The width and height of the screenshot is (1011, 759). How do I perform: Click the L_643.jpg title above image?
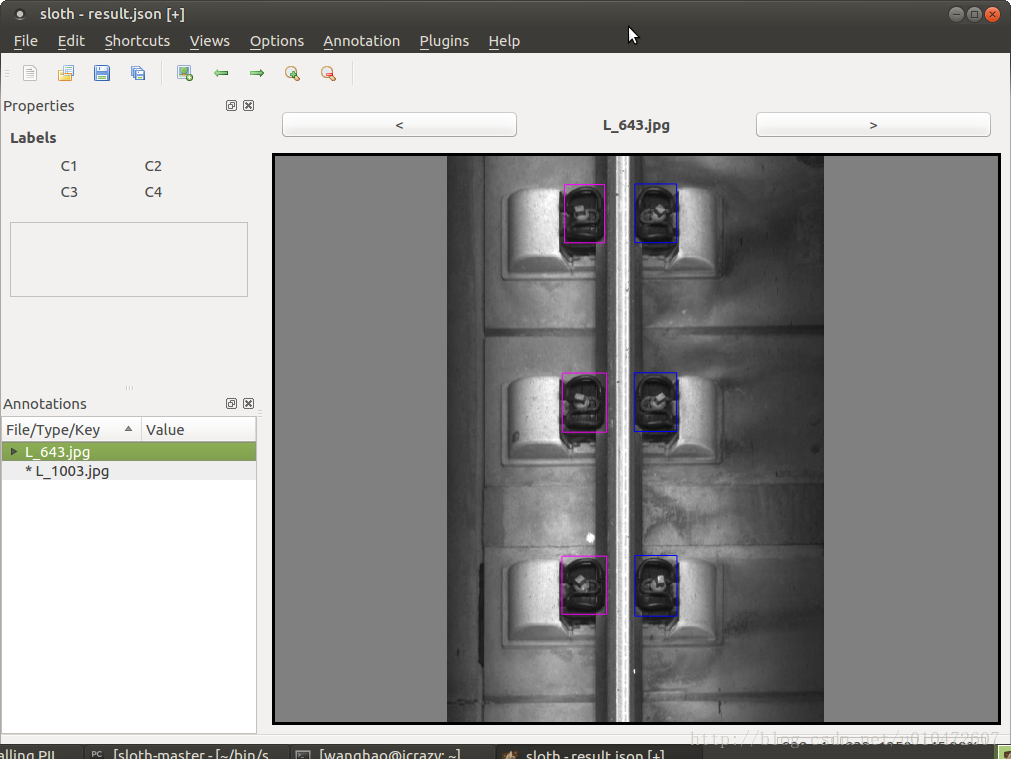pyautogui.click(x=636, y=125)
